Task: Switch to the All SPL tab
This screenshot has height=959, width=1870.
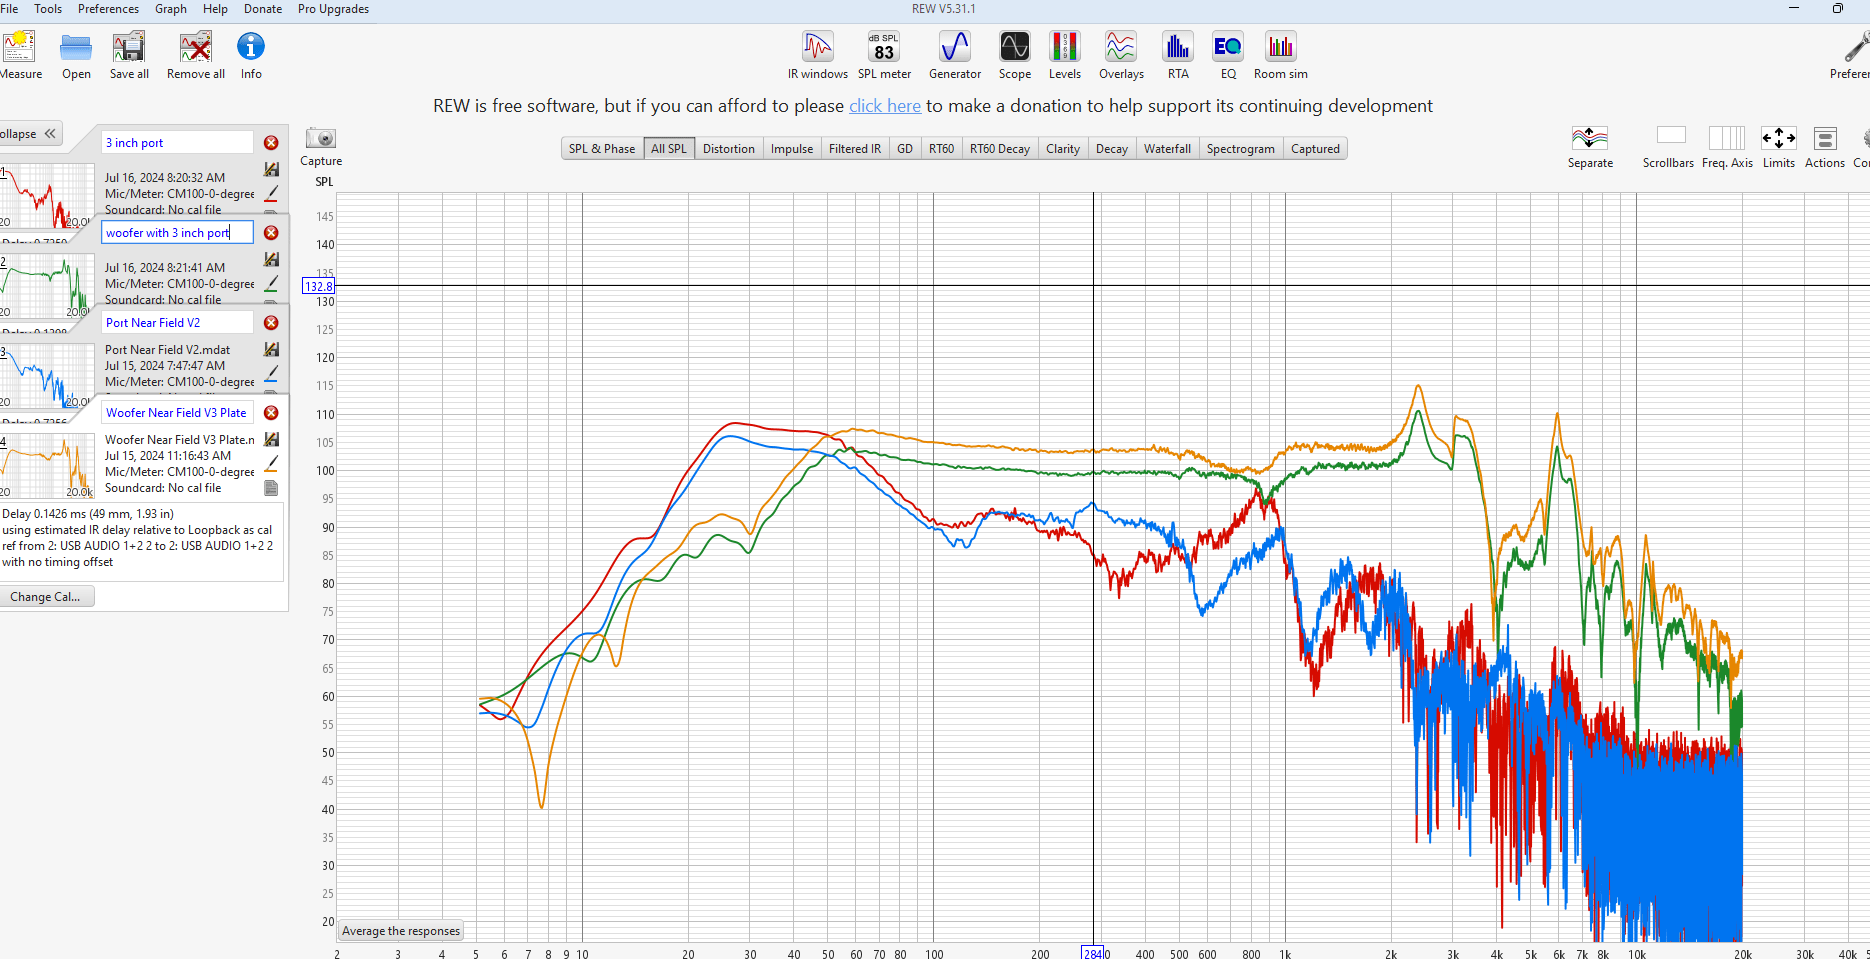Action: point(669,149)
